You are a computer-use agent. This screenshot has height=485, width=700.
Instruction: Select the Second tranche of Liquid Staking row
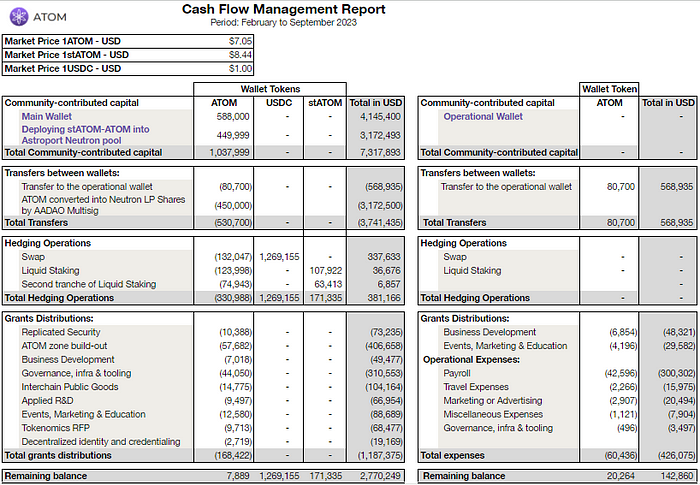[x=88, y=284]
